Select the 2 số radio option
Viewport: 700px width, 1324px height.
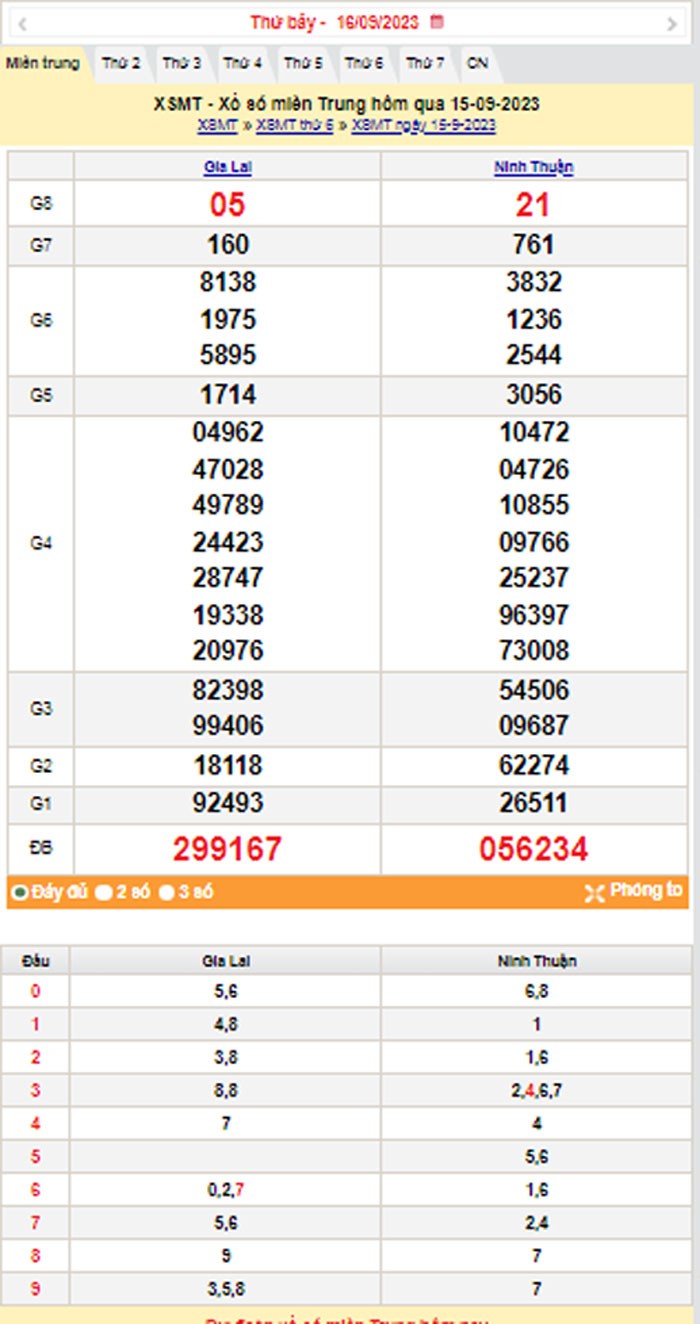[103, 893]
